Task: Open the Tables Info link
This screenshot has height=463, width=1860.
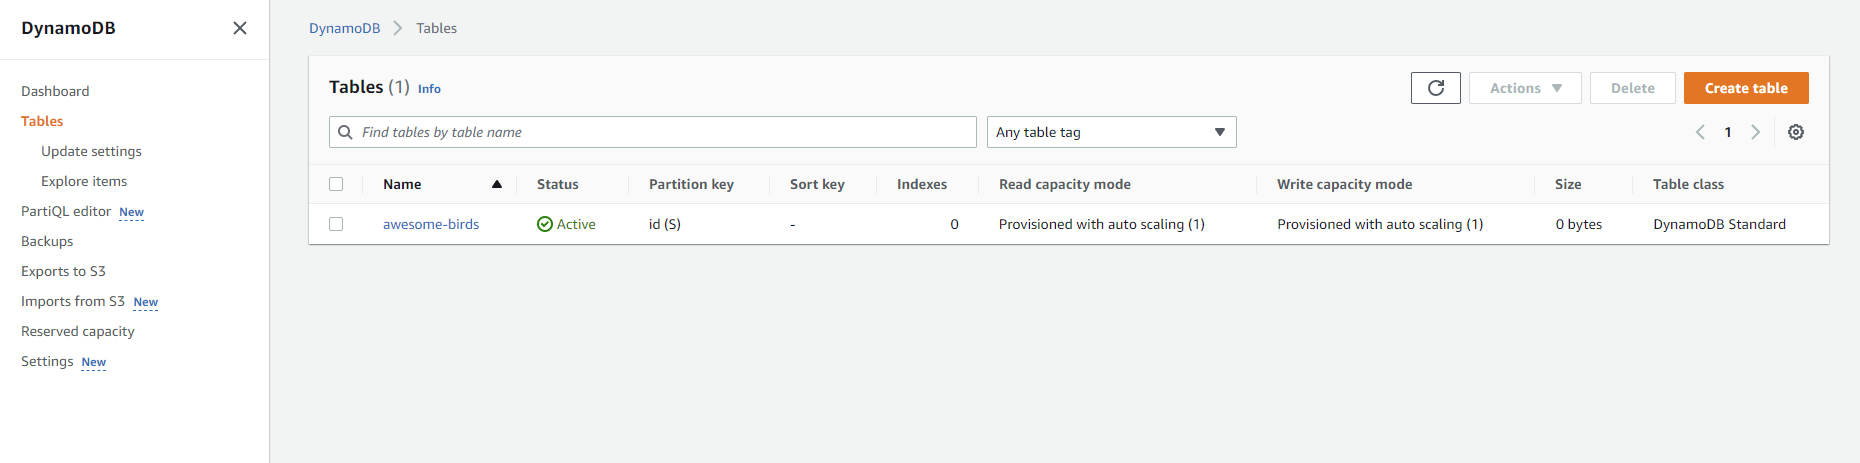Action: click(x=429, y=89)
